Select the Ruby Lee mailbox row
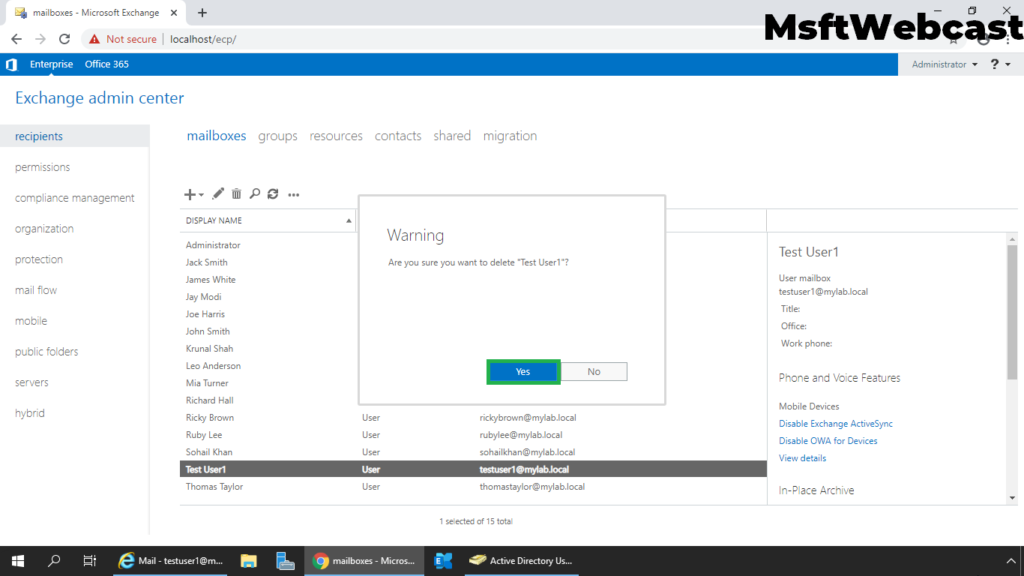 click(x=473, y=435)
